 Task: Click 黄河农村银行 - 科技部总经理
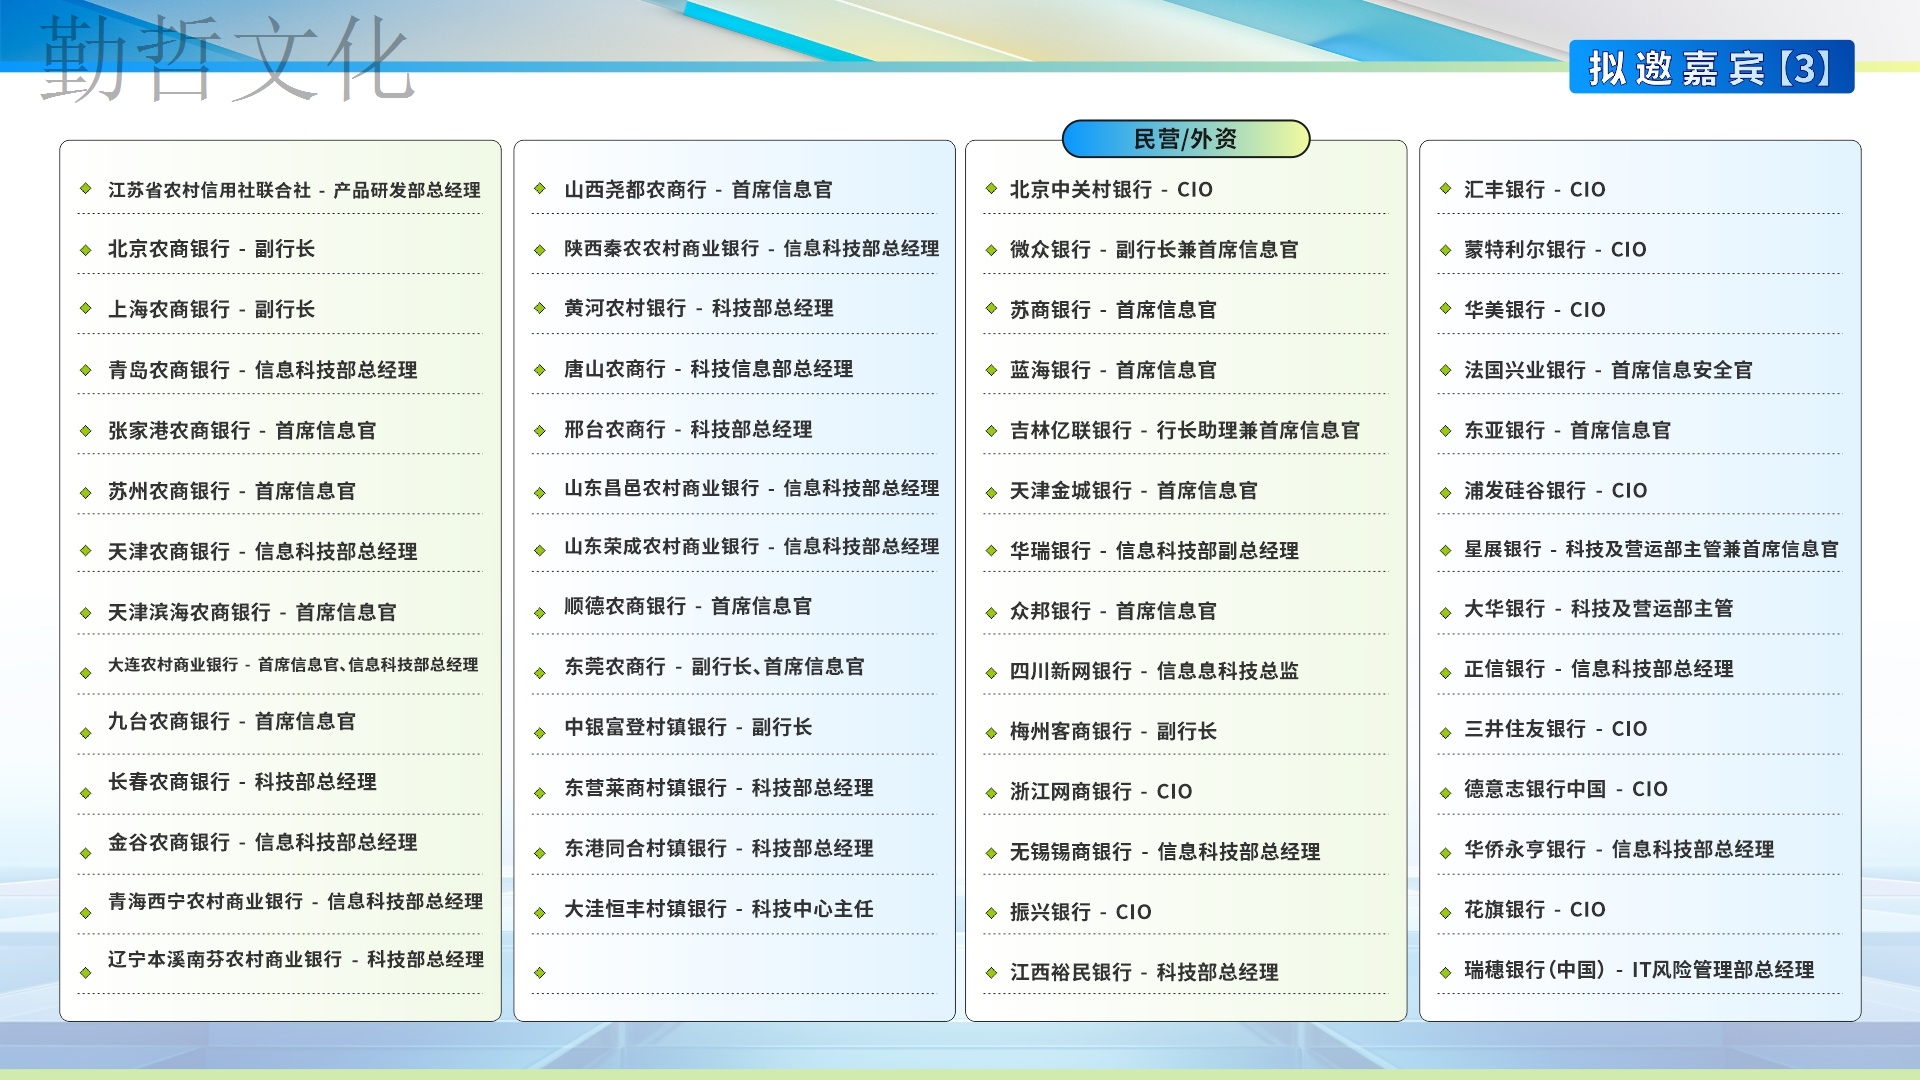tap(699, 308)
